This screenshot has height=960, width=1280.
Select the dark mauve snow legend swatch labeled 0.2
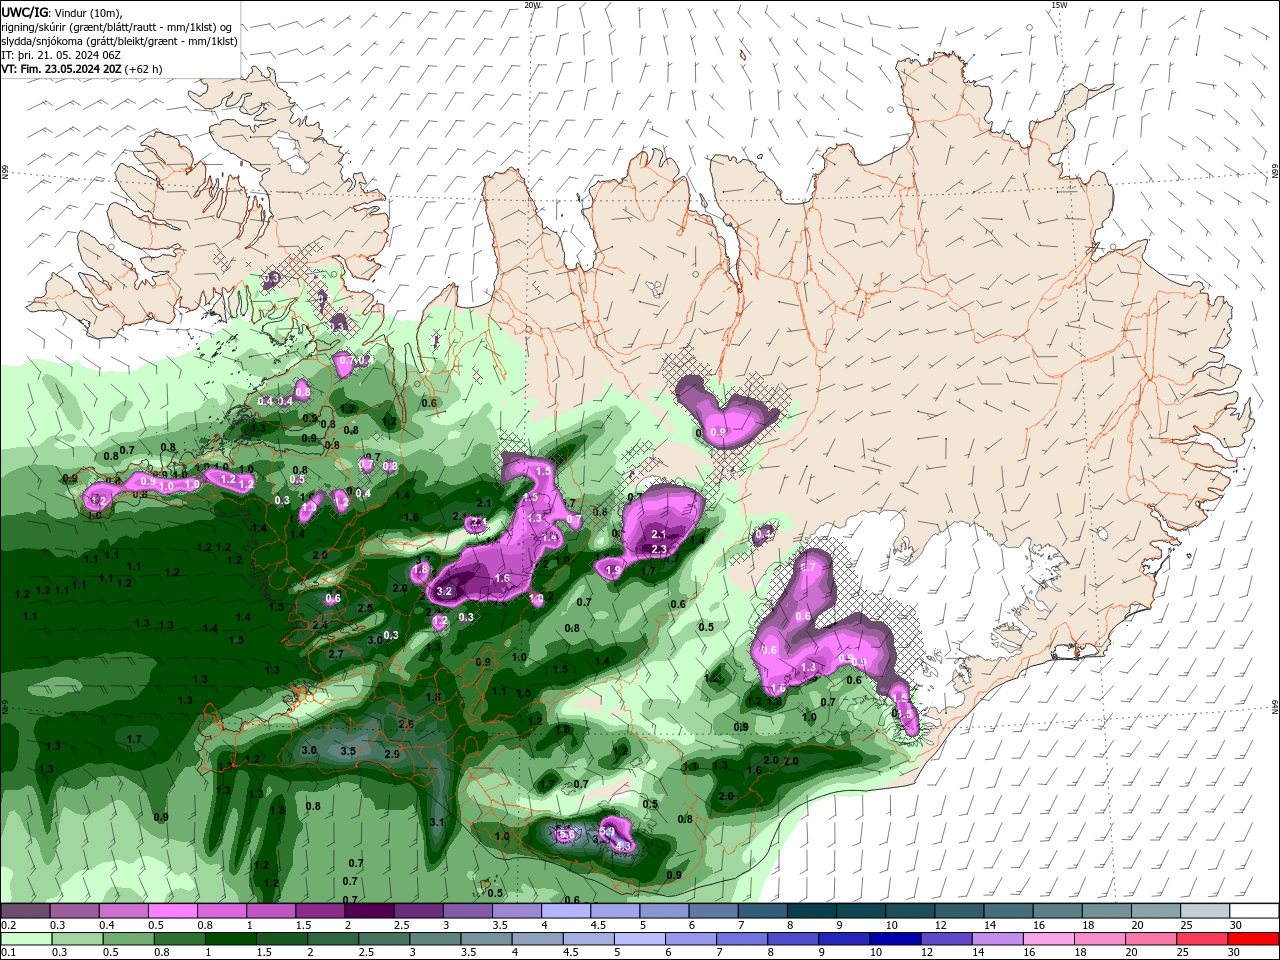[x=25, y=911]
